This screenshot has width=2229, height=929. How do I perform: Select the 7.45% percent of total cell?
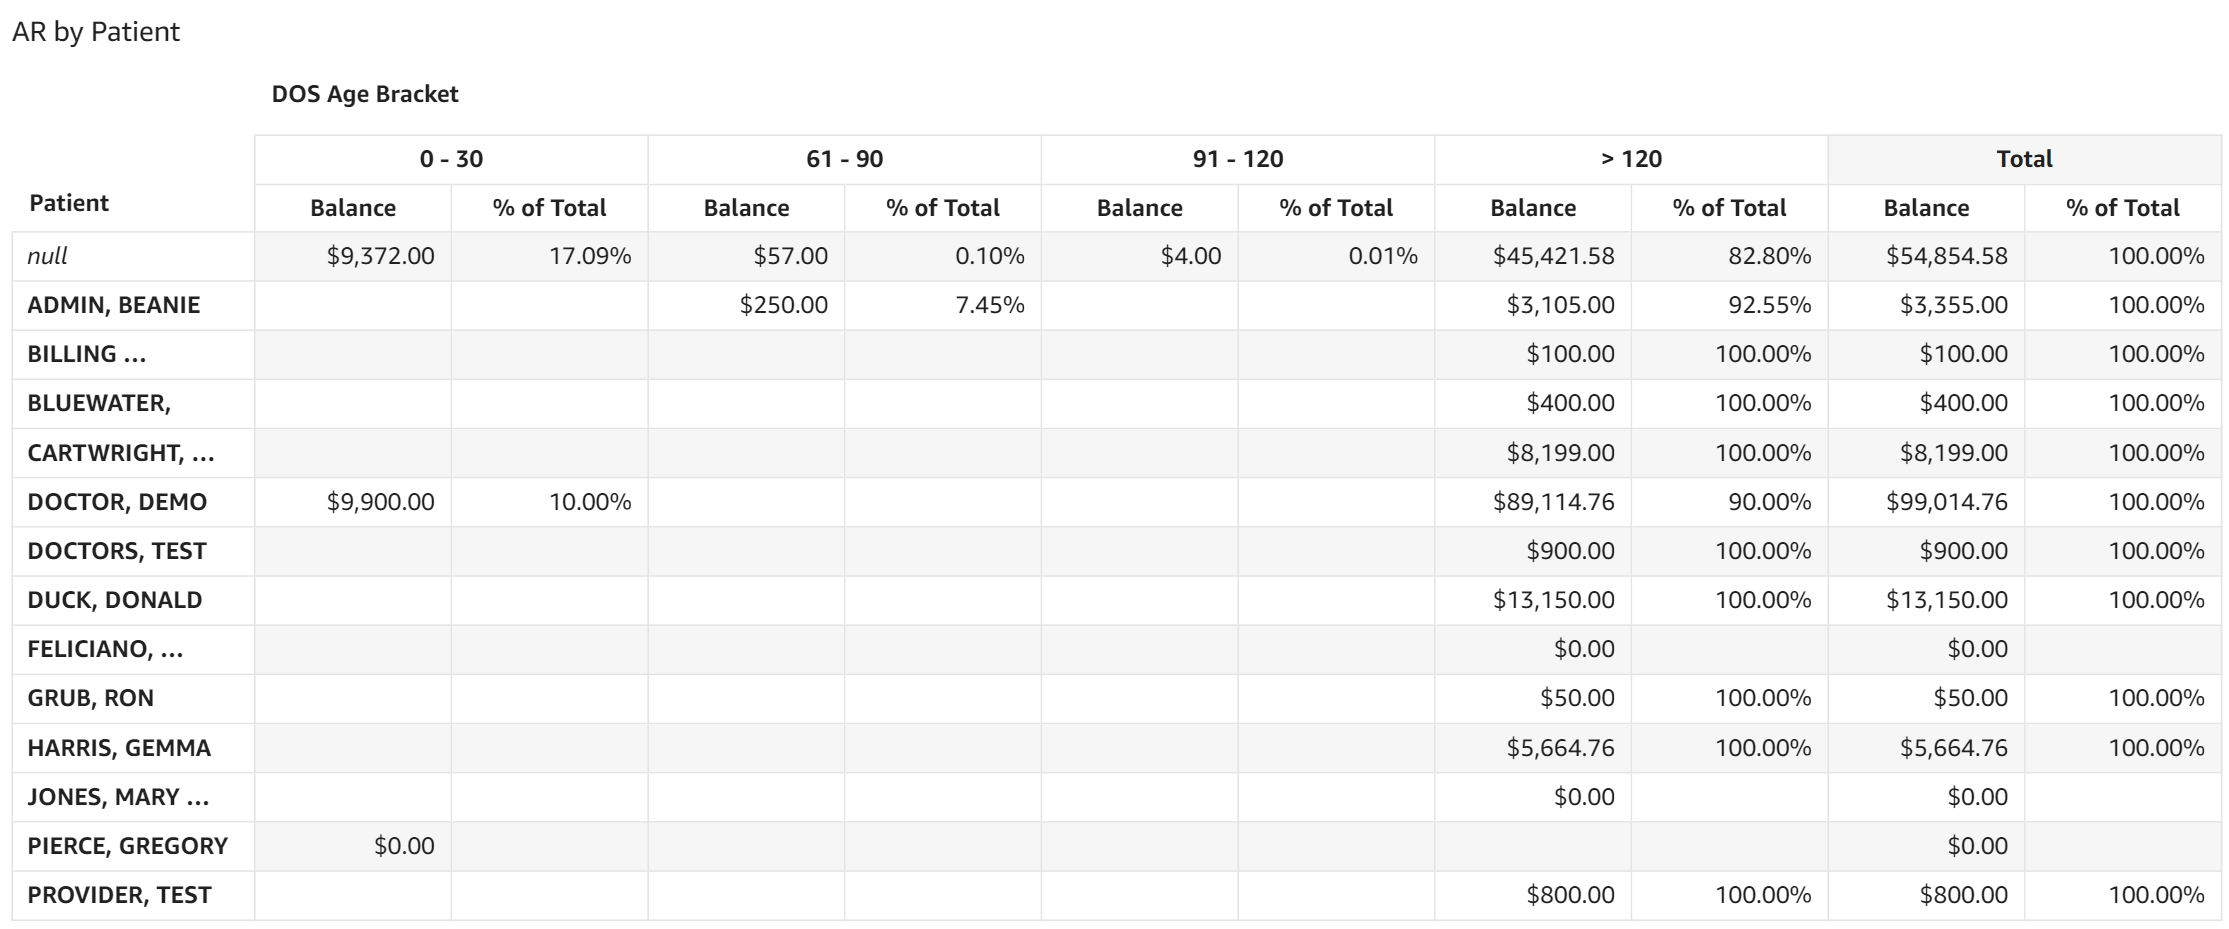989,305
